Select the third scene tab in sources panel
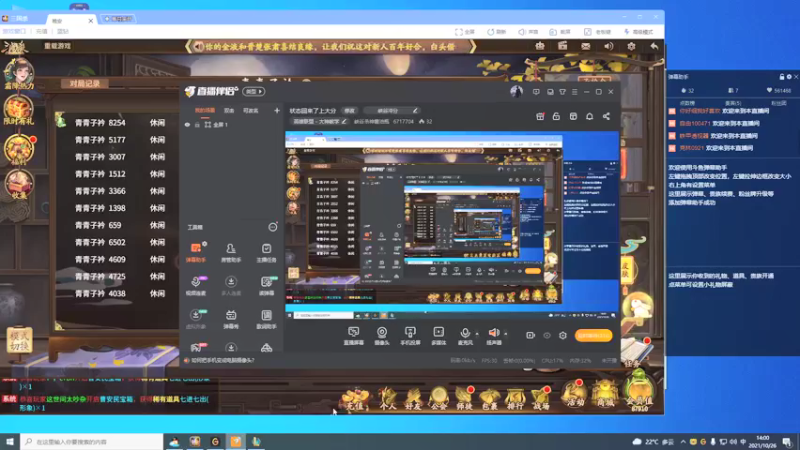Viewport: 800px width, 450px height. tap(250, 110)
